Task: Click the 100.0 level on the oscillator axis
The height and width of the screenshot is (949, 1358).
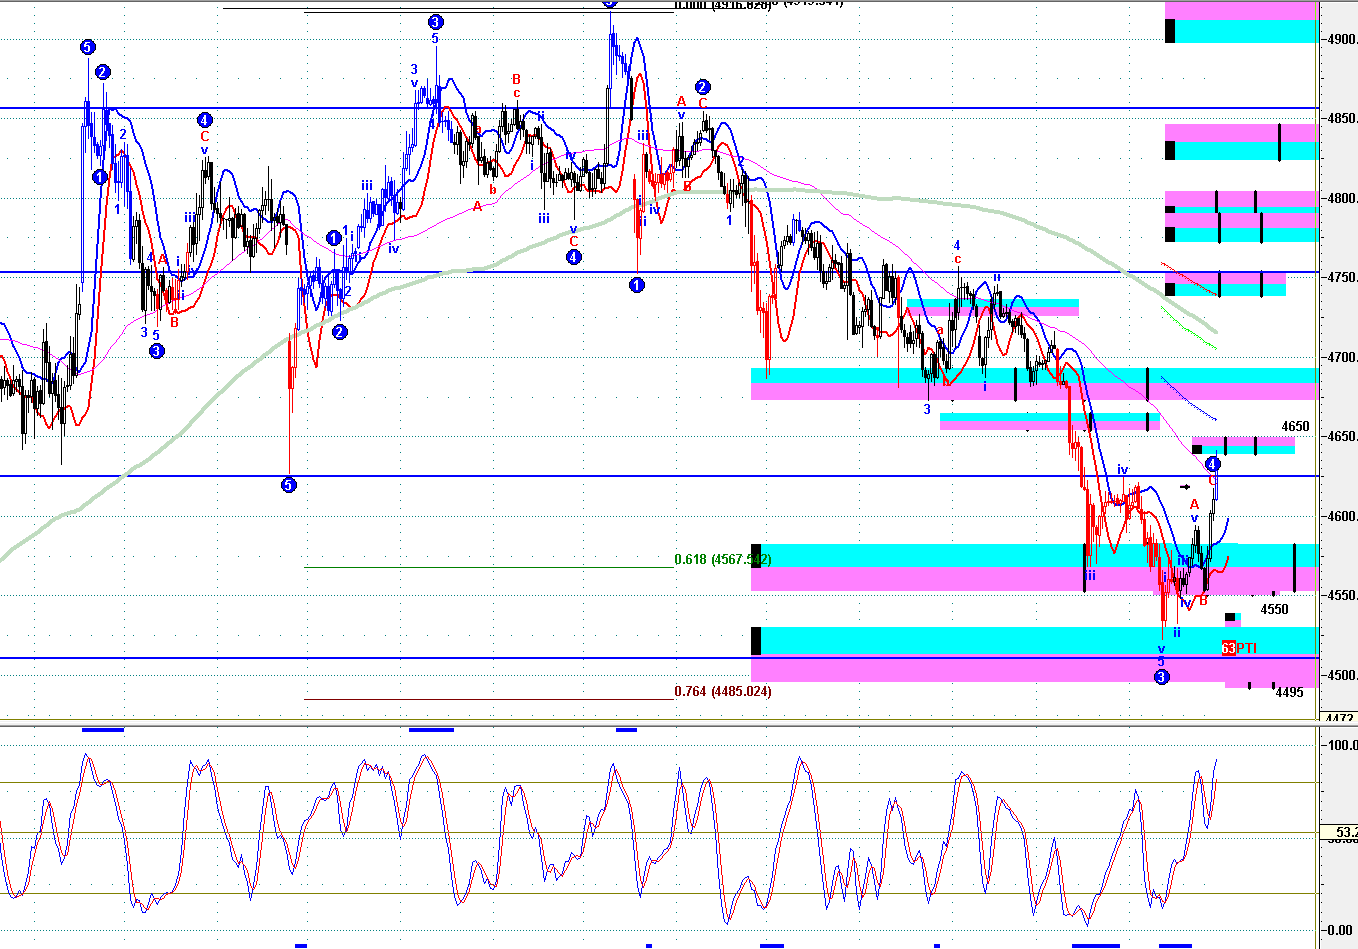Action: [1341, 745]
